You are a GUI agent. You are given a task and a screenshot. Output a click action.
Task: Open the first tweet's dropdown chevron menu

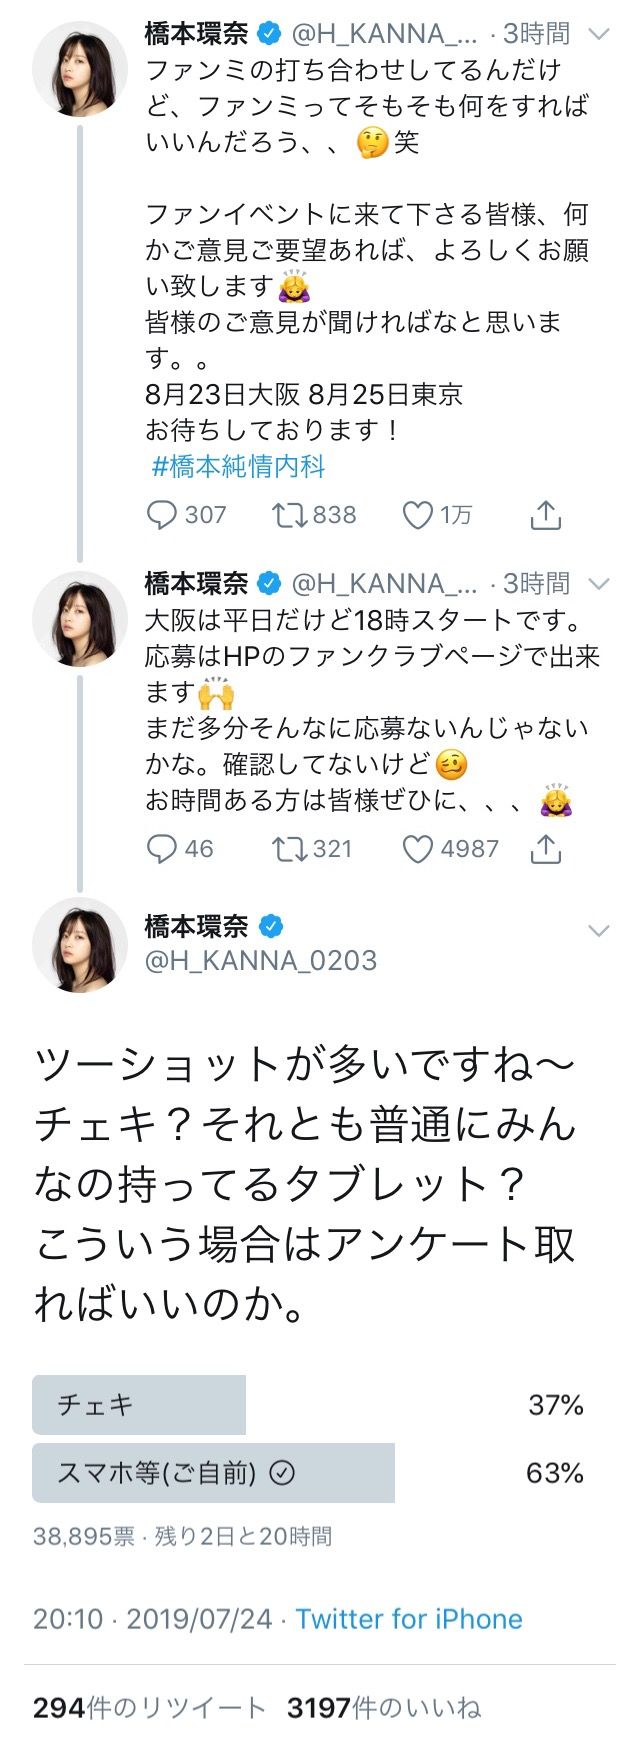click(x=599, y=34)
